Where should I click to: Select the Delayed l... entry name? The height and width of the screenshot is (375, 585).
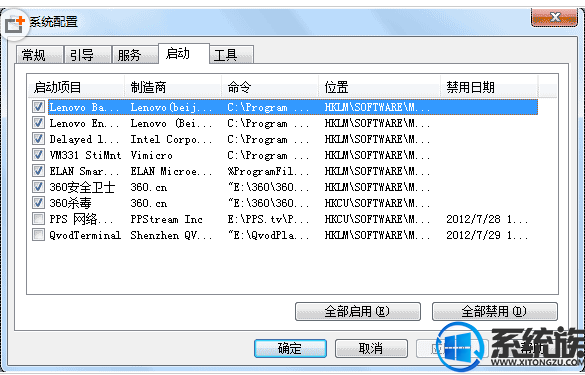[84, 139]
